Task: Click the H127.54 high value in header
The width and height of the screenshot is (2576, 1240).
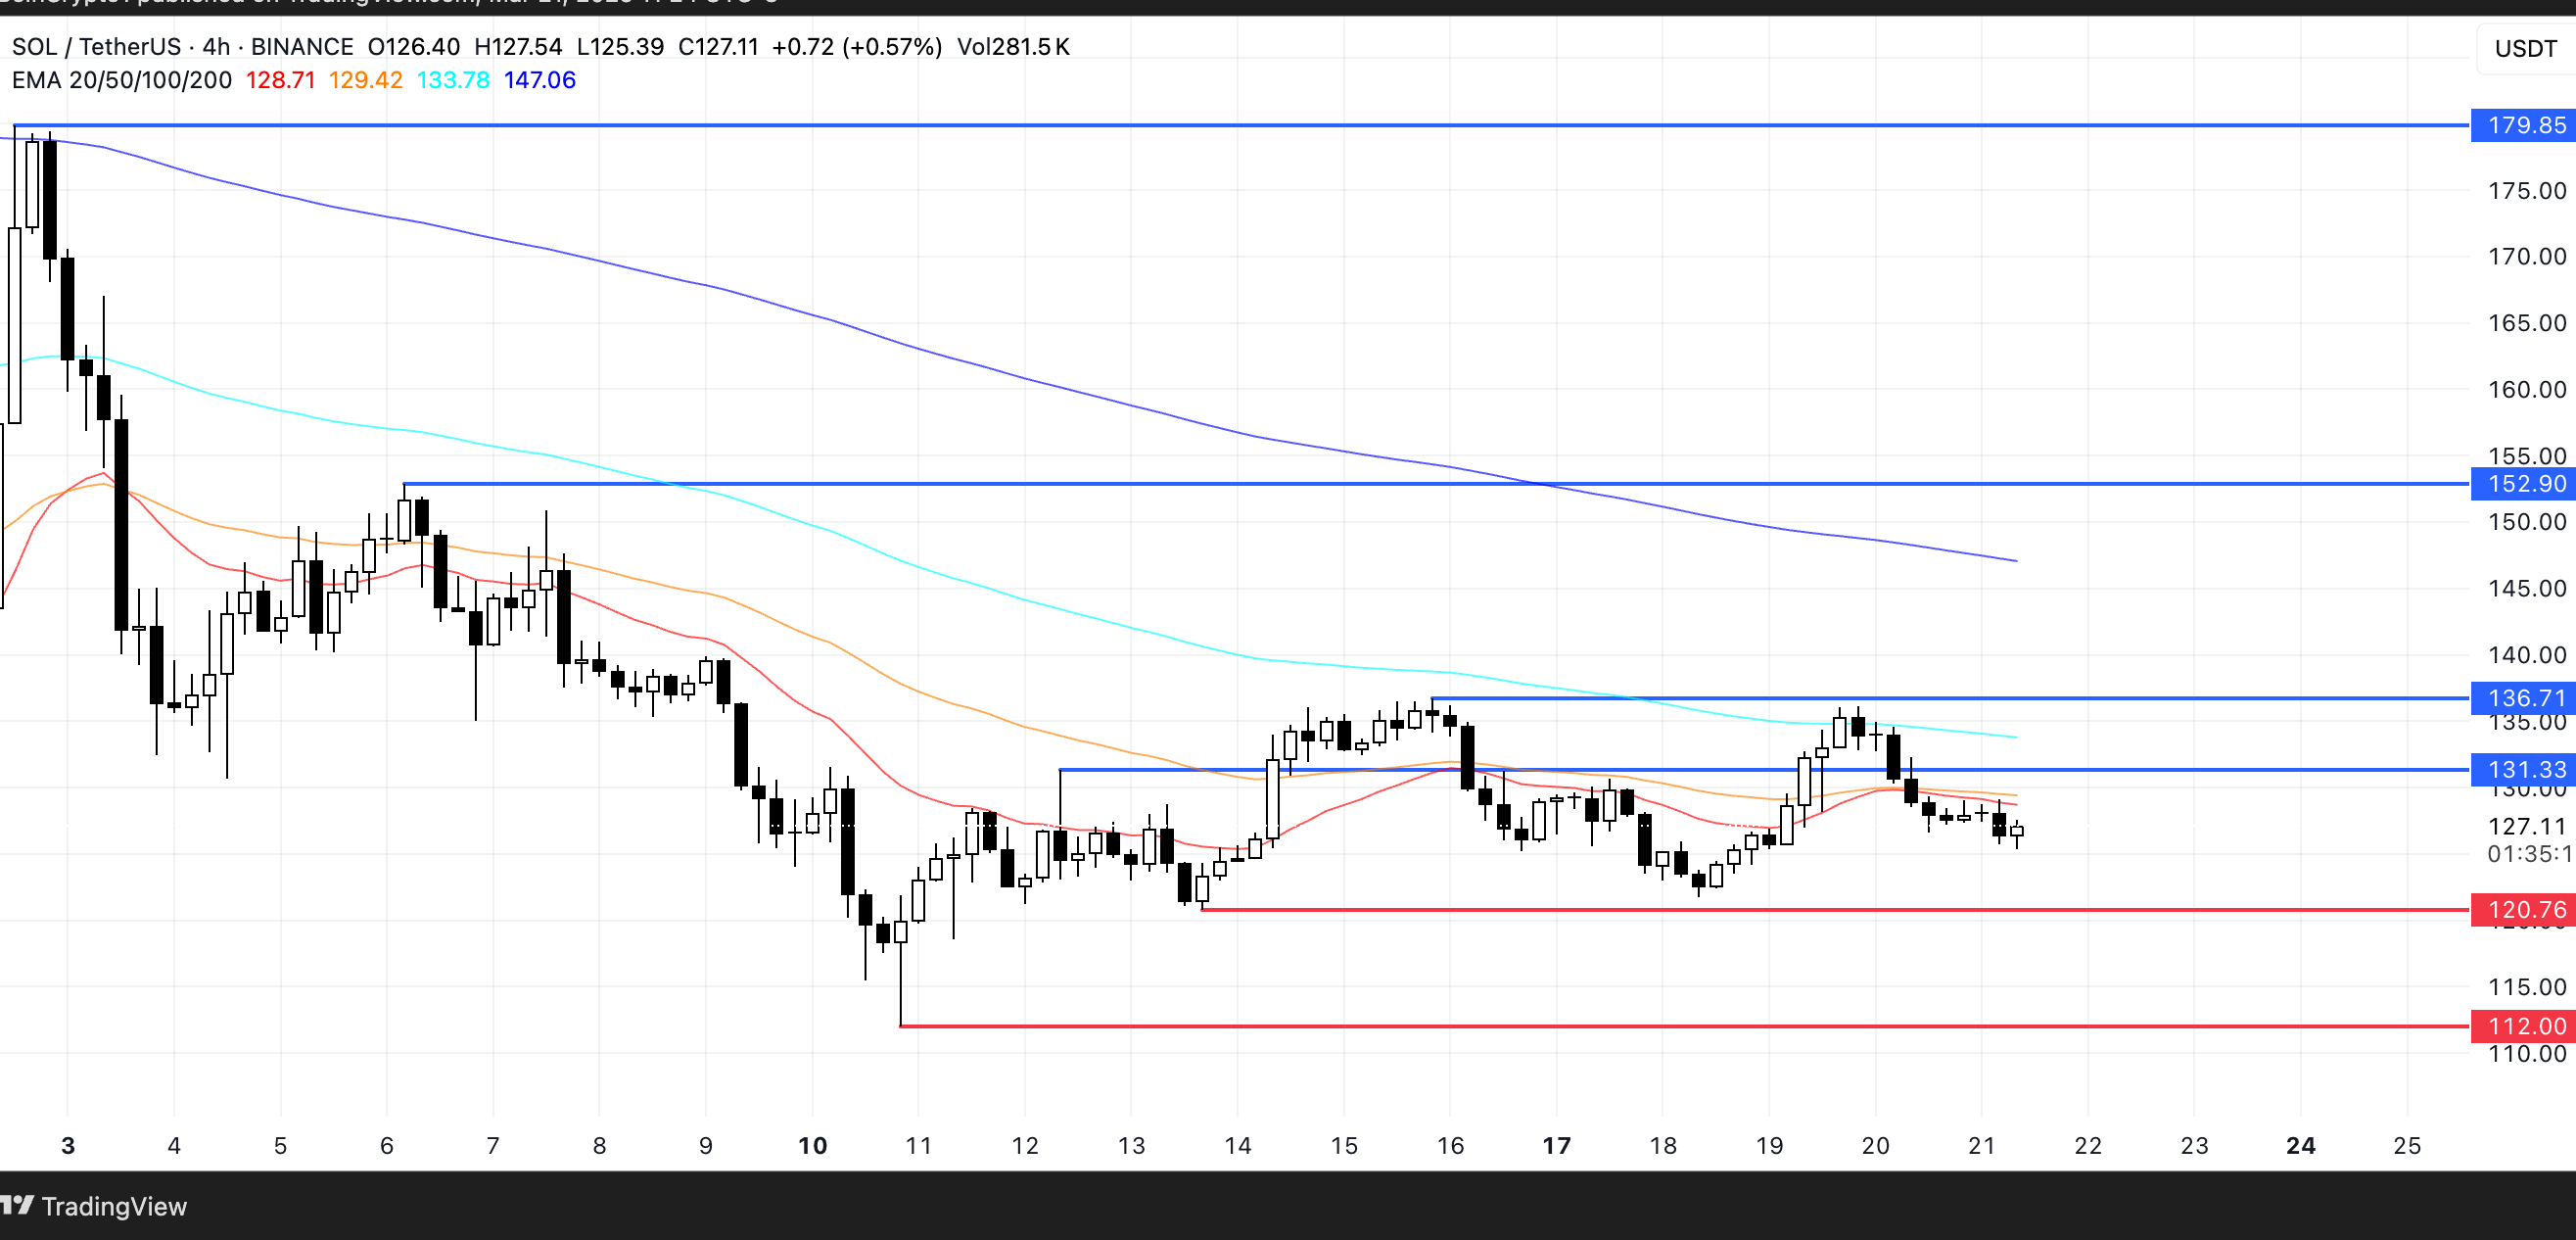Action: pyautogui.click(x=518, y=47)
